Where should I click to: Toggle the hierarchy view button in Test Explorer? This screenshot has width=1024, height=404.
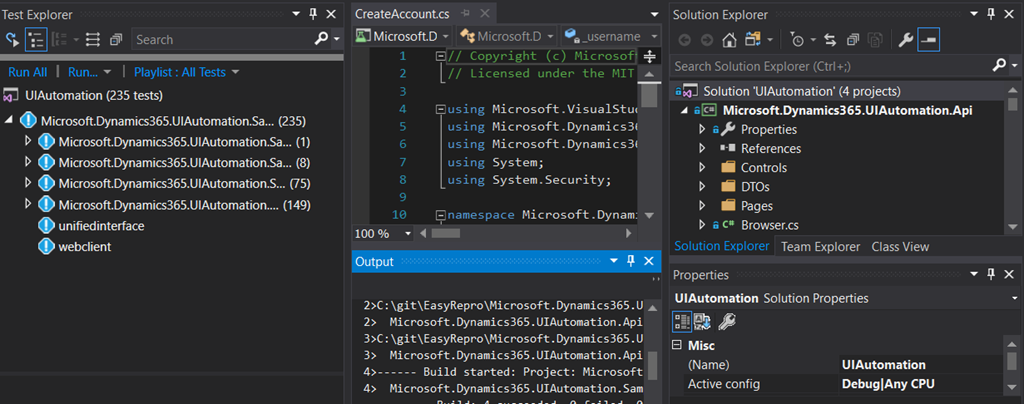point(36,39)
